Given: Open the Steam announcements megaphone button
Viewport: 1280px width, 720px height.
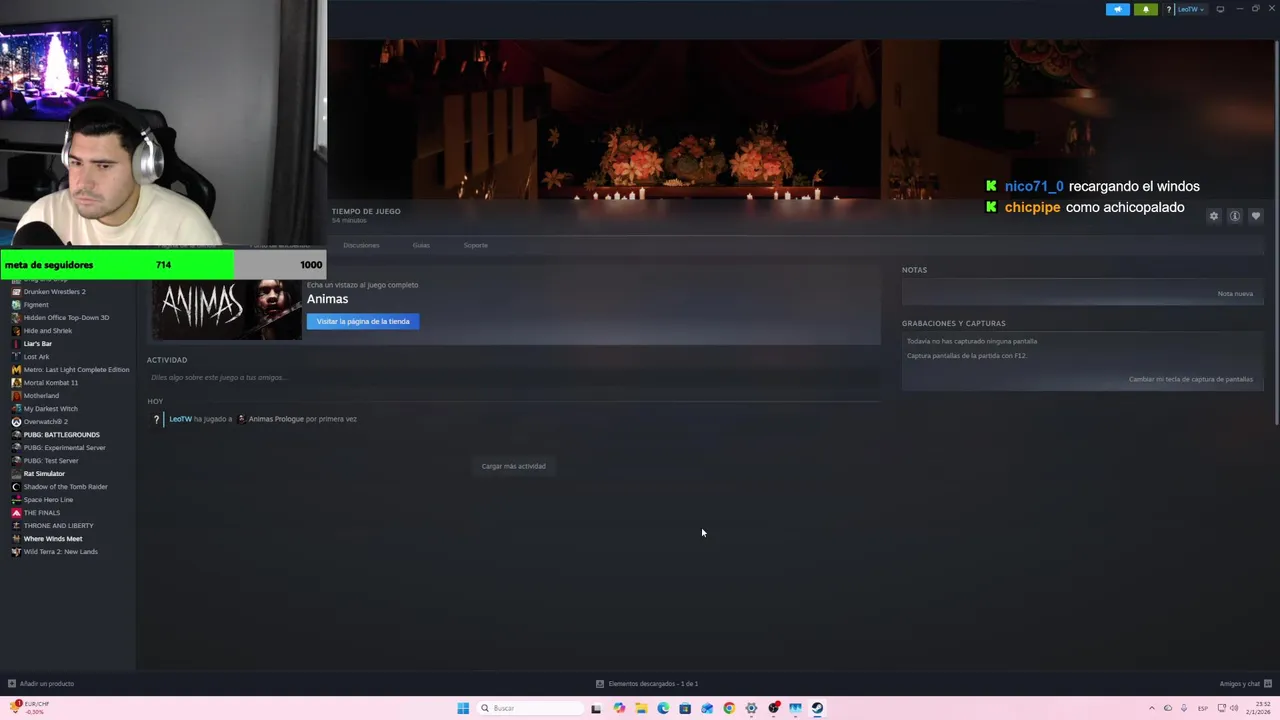Looking at the screenshot, I should click(x=1117, y=9).
